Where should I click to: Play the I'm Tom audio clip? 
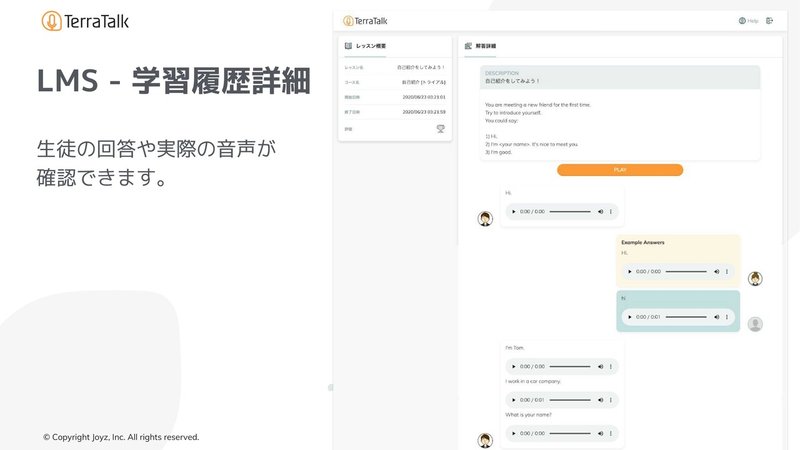tap(513, 366)
